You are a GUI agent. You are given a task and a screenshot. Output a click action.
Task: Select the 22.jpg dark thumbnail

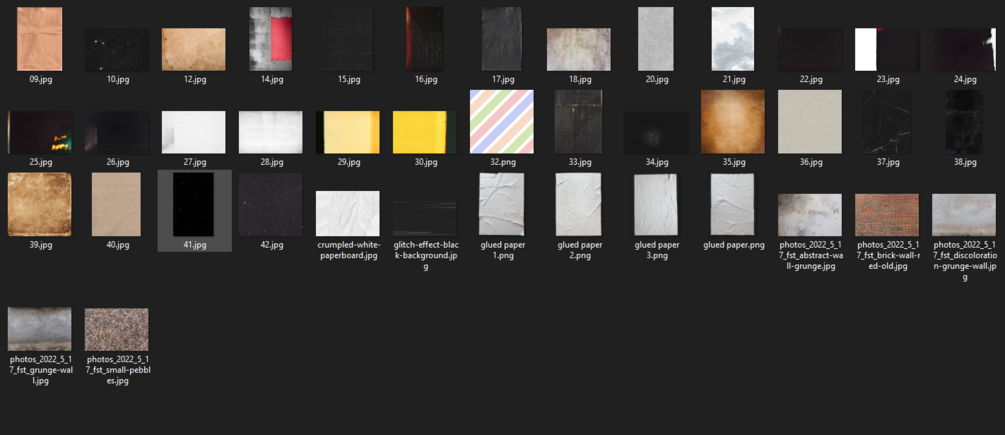810,49
